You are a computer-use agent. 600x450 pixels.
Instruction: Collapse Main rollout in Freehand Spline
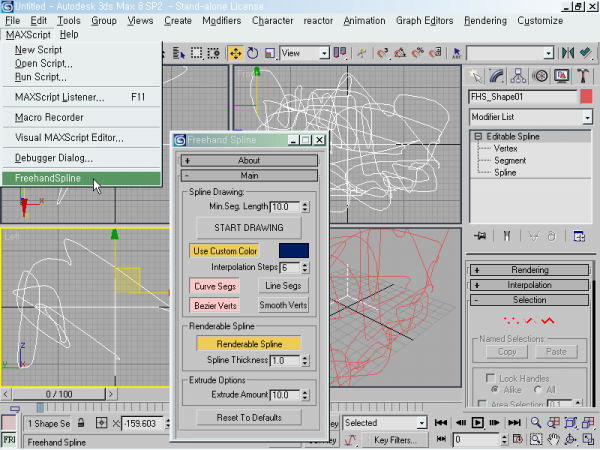coord(249,176)
